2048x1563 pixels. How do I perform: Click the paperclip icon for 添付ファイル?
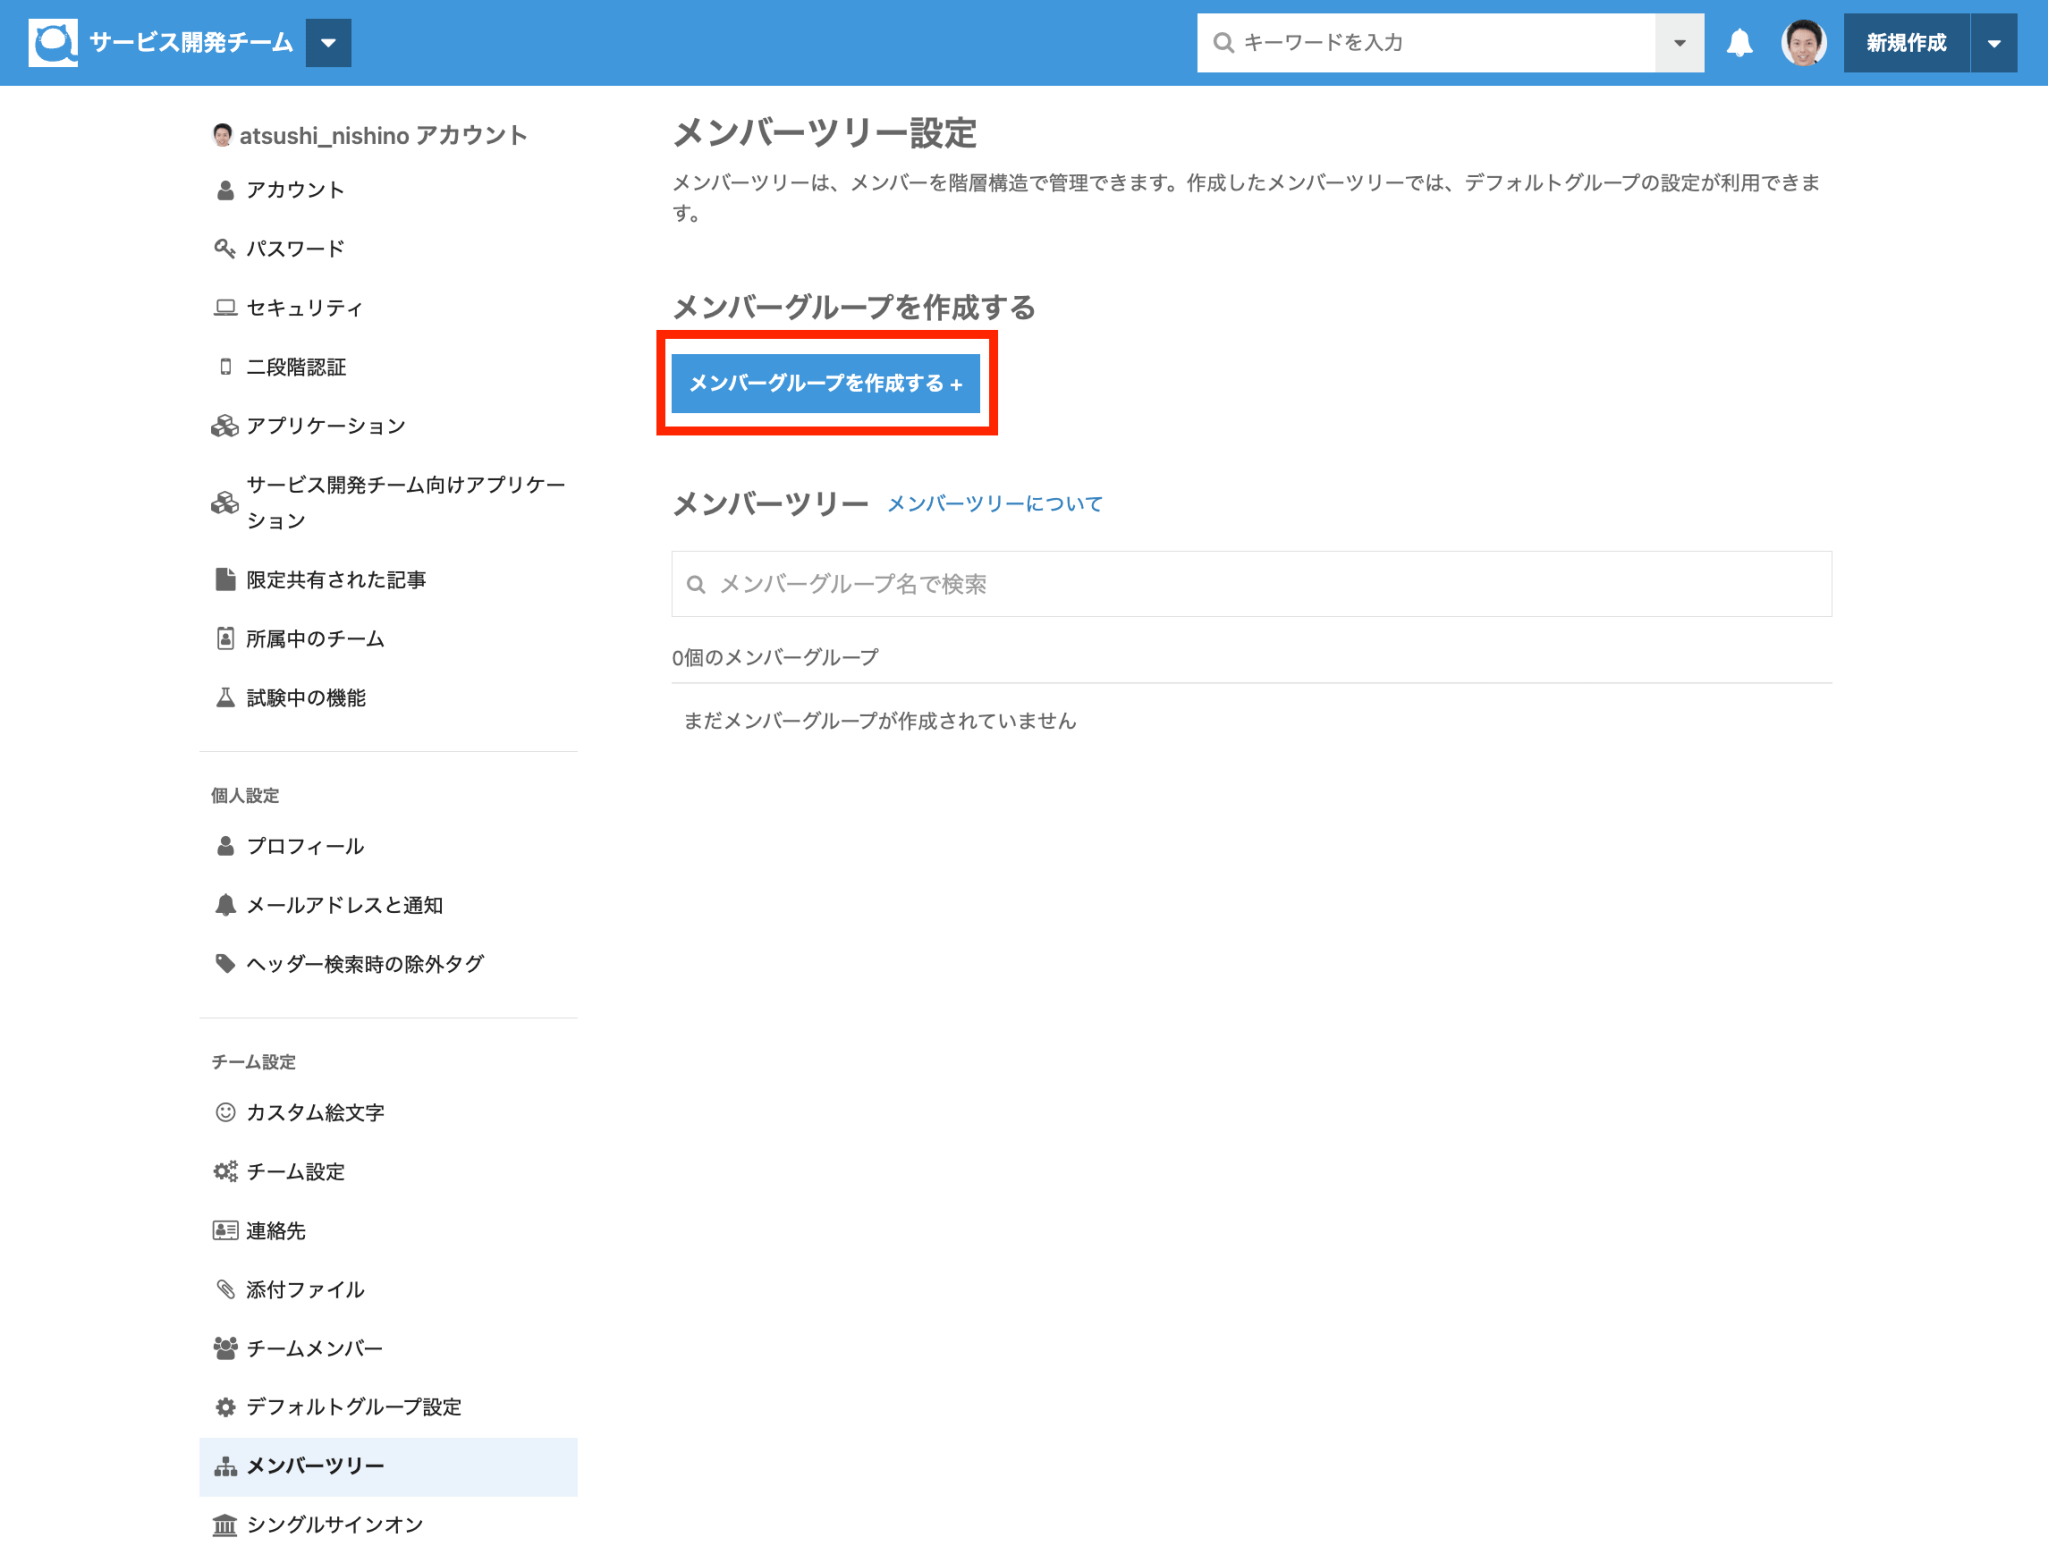[x=225, y=1289]
